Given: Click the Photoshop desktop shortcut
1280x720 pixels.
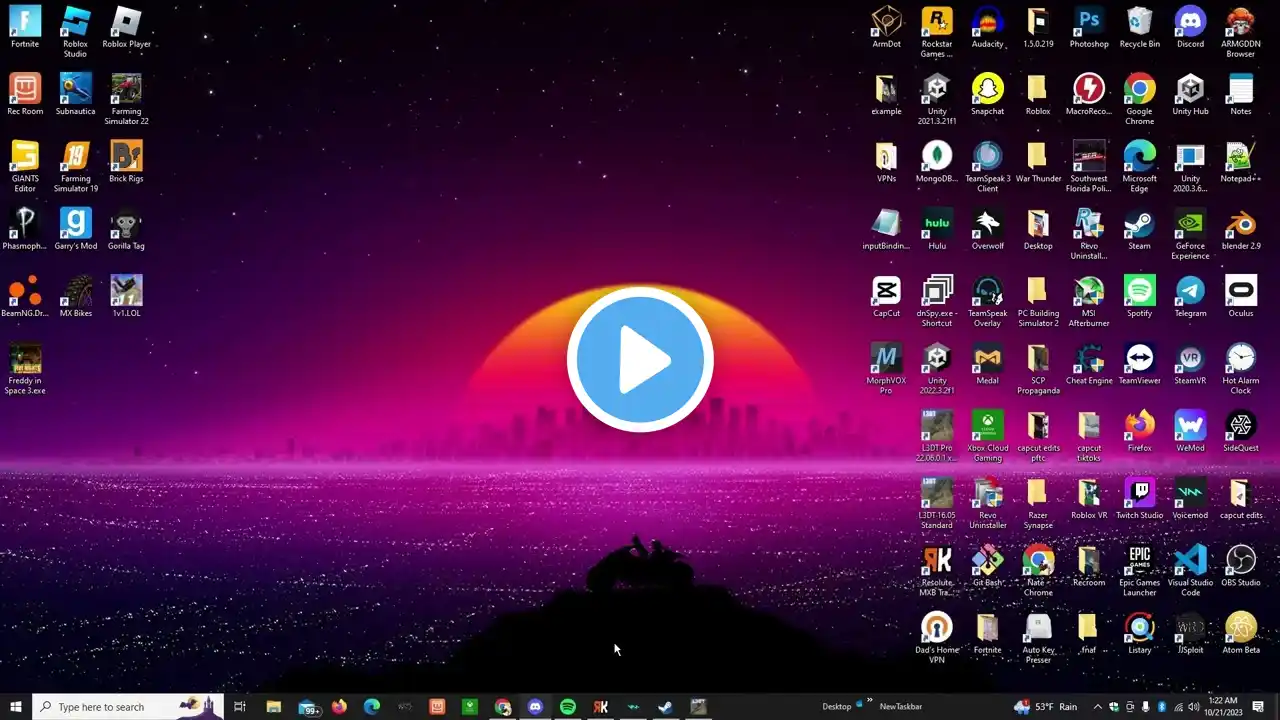Looking at the screenshot, I should tap(1089, 27).
